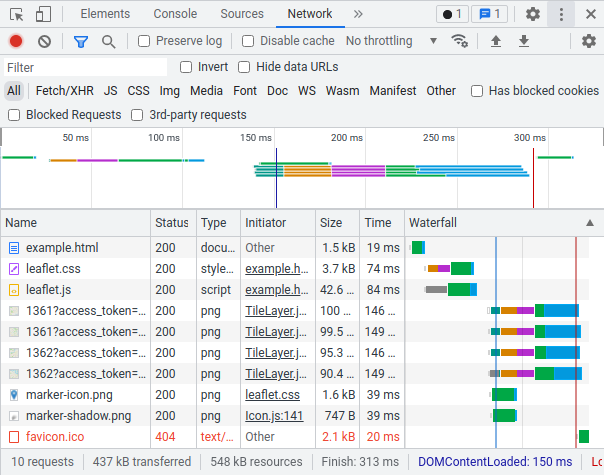This screenshot has width=604, height=475.
Task: Sort by the Name column header
Action: tap(76, 223)
